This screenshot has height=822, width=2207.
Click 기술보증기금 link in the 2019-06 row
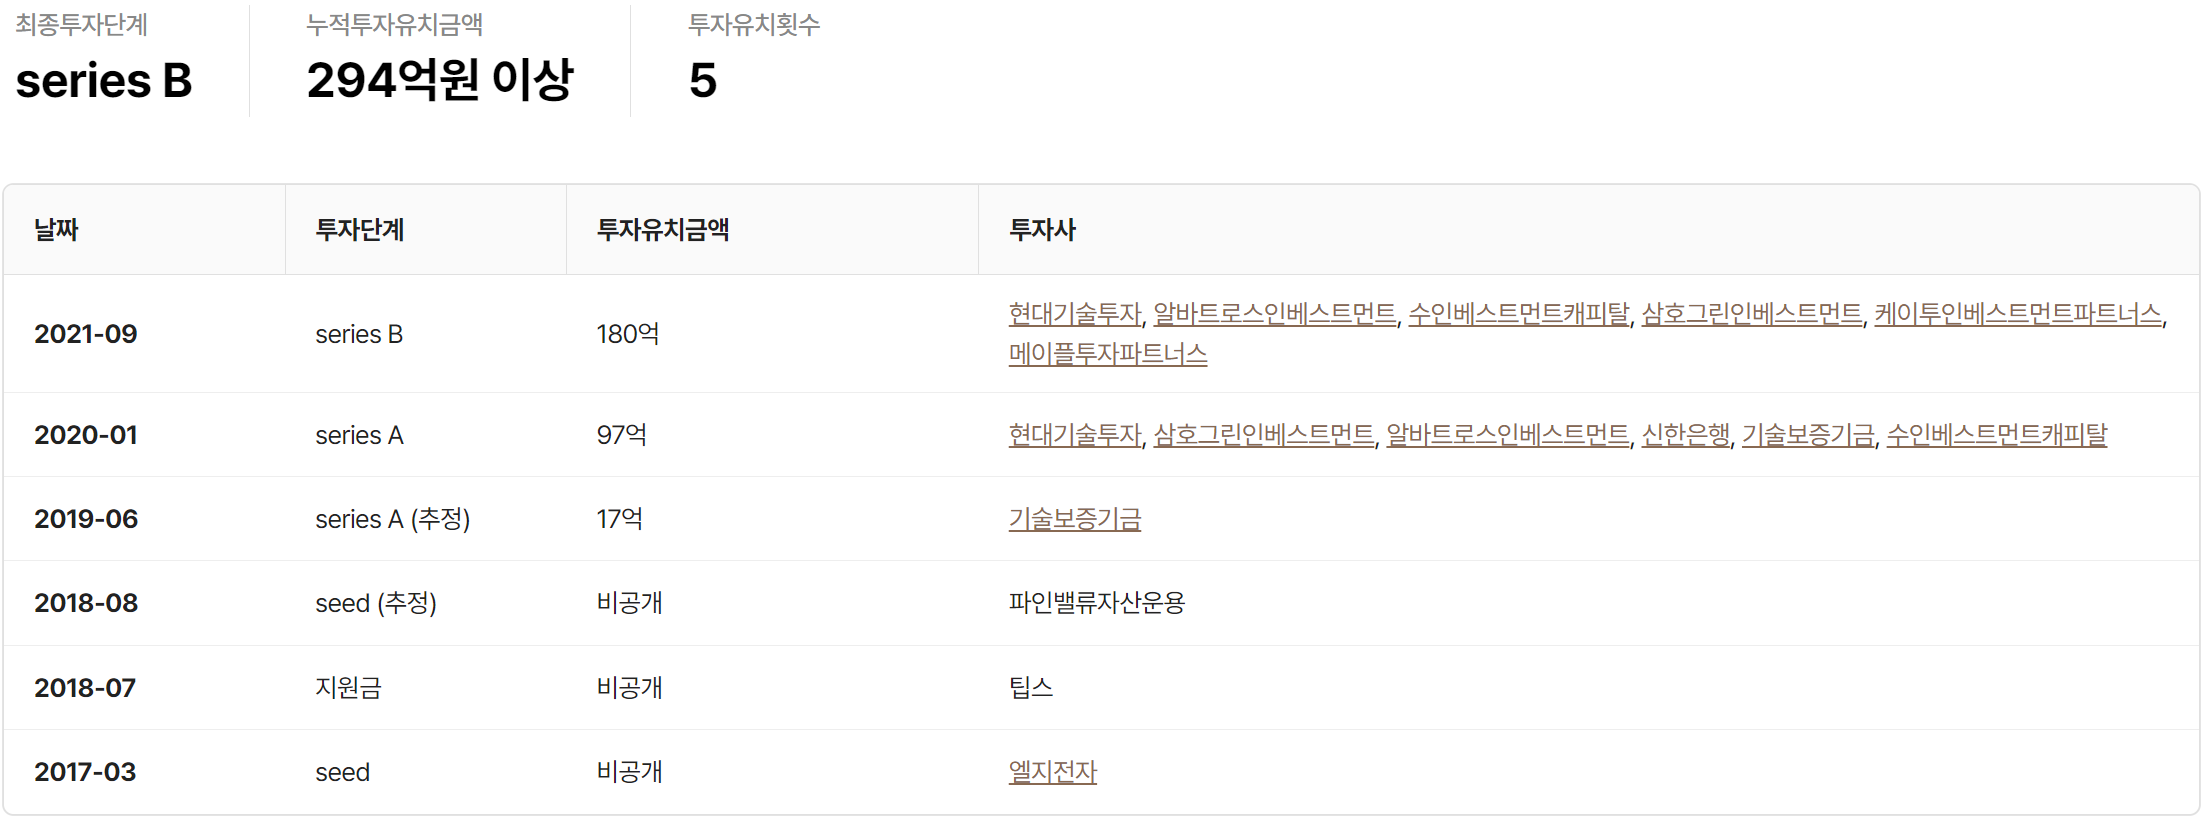1074,519
